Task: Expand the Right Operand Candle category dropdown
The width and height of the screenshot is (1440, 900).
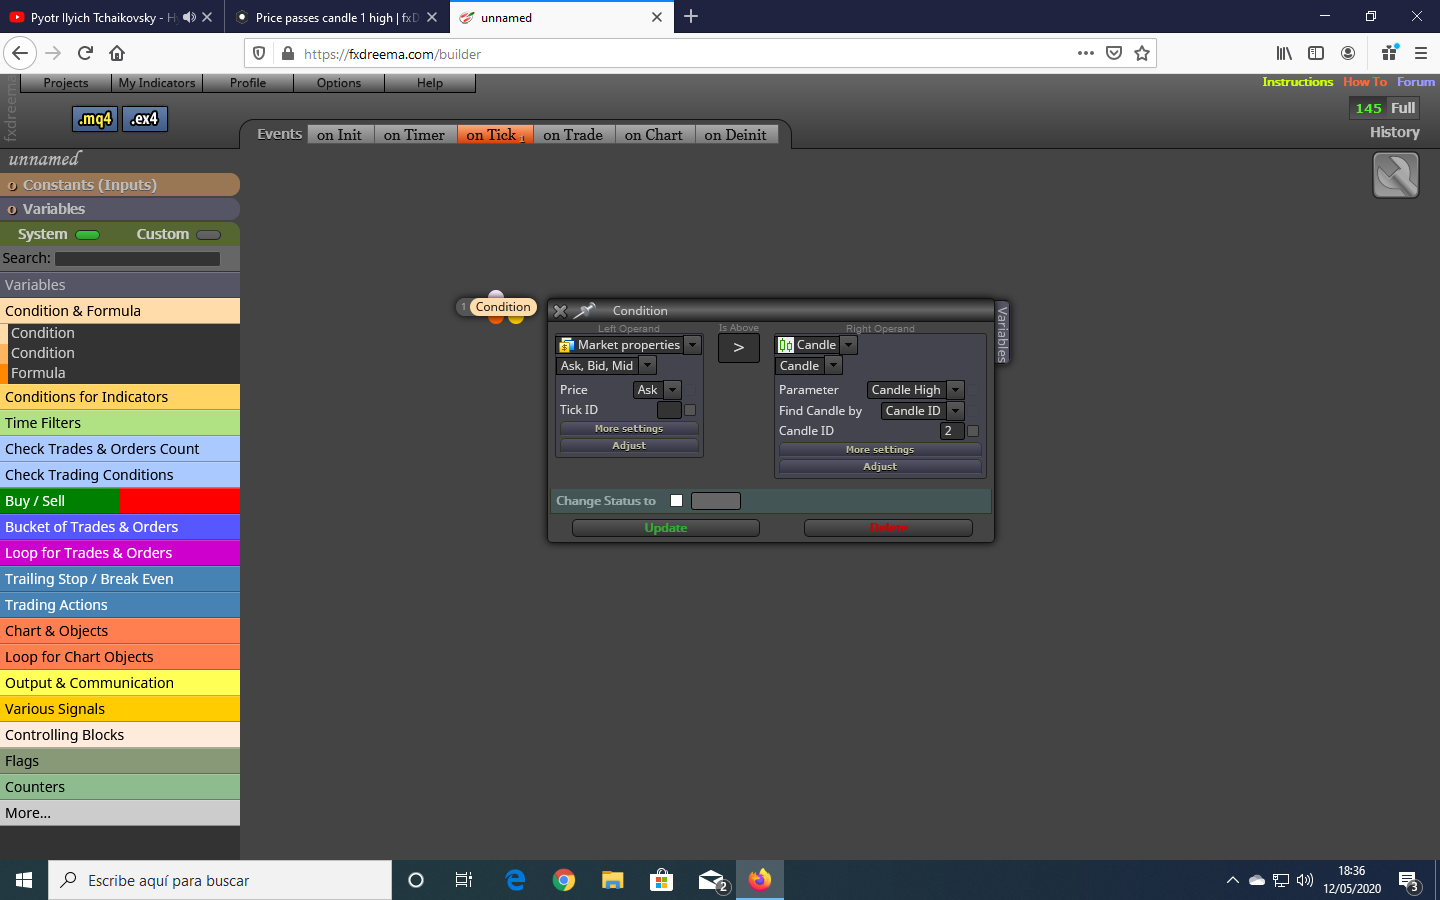Action: pyautogui.click(x=848, y=345)
